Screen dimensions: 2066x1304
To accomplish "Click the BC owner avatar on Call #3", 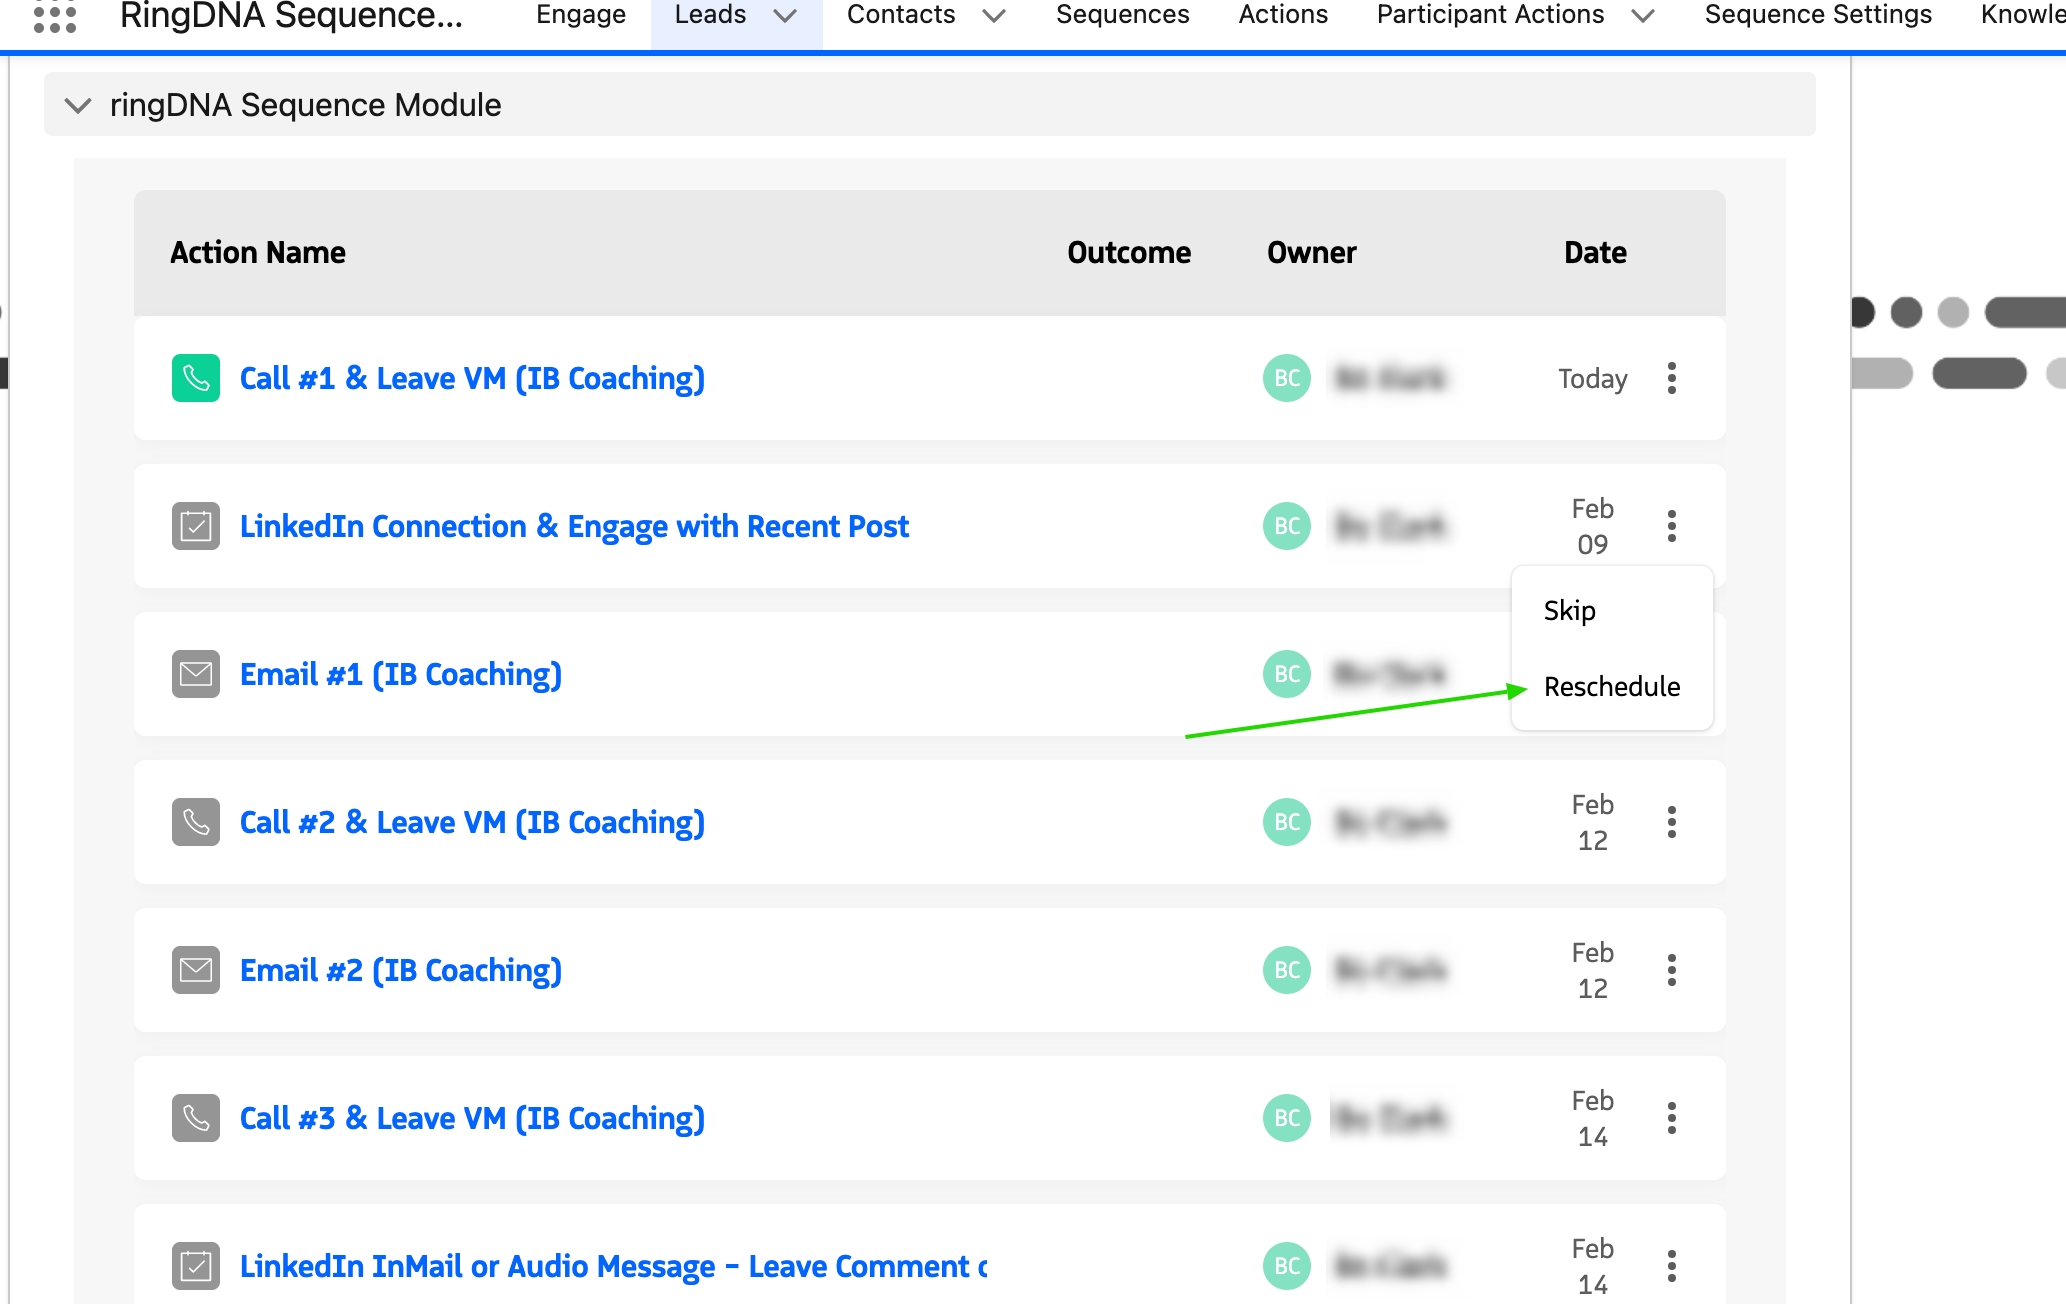I will 1287,1118.
